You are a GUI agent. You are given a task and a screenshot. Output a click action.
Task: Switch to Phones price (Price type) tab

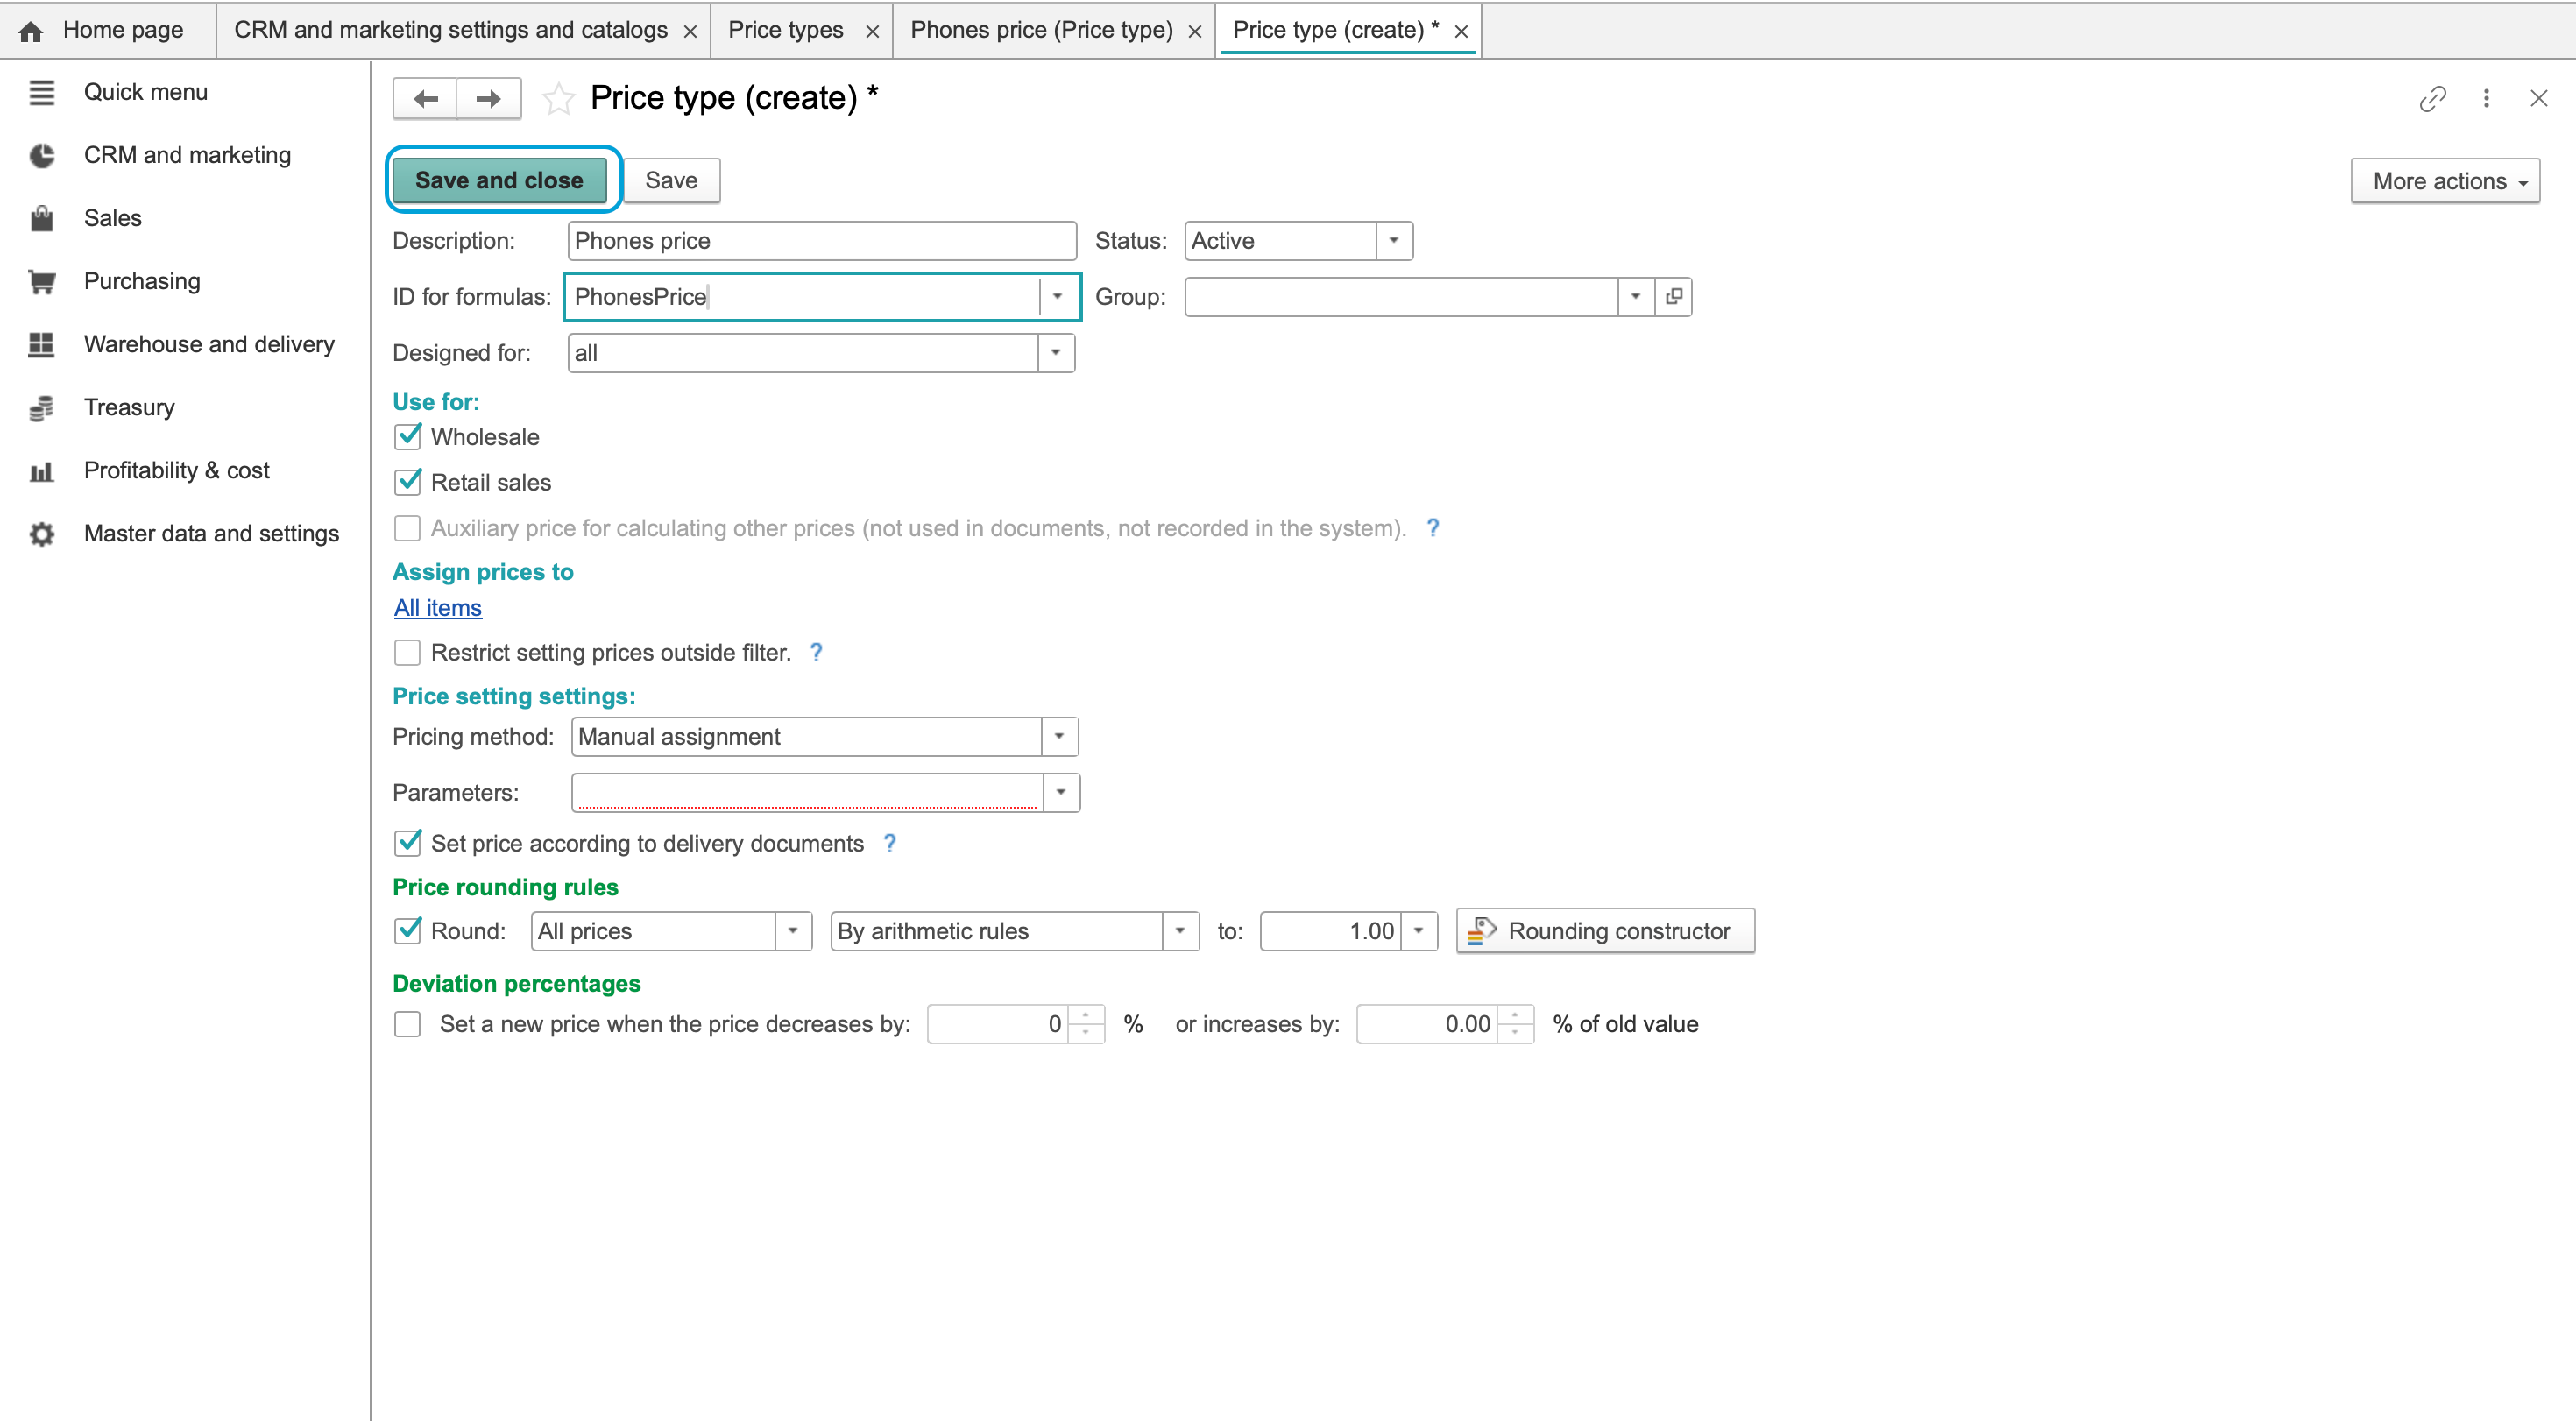point(1041,30)
